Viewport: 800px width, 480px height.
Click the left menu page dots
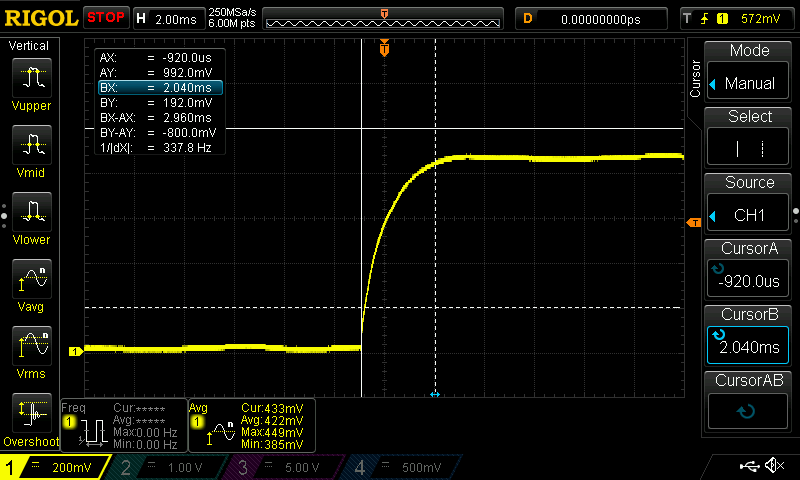pyautogui.click(x=4, y=216)
